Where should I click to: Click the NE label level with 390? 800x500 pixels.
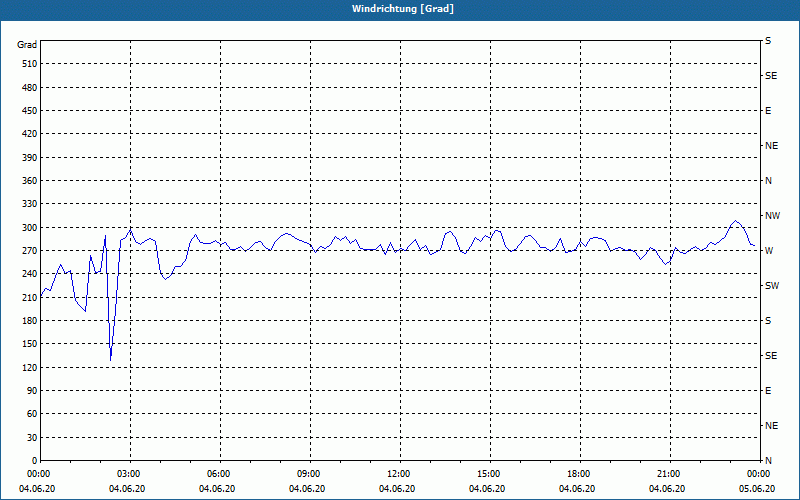pyautogui.click(x=771, y=146)
